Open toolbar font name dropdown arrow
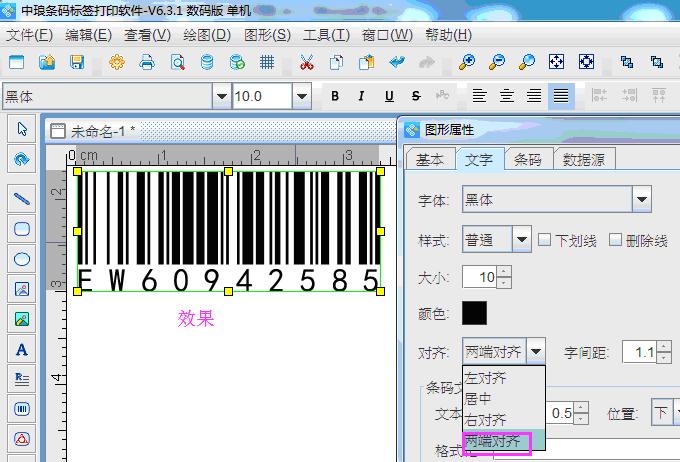Viewport: 680px width, 462px height. pos(222,96)
